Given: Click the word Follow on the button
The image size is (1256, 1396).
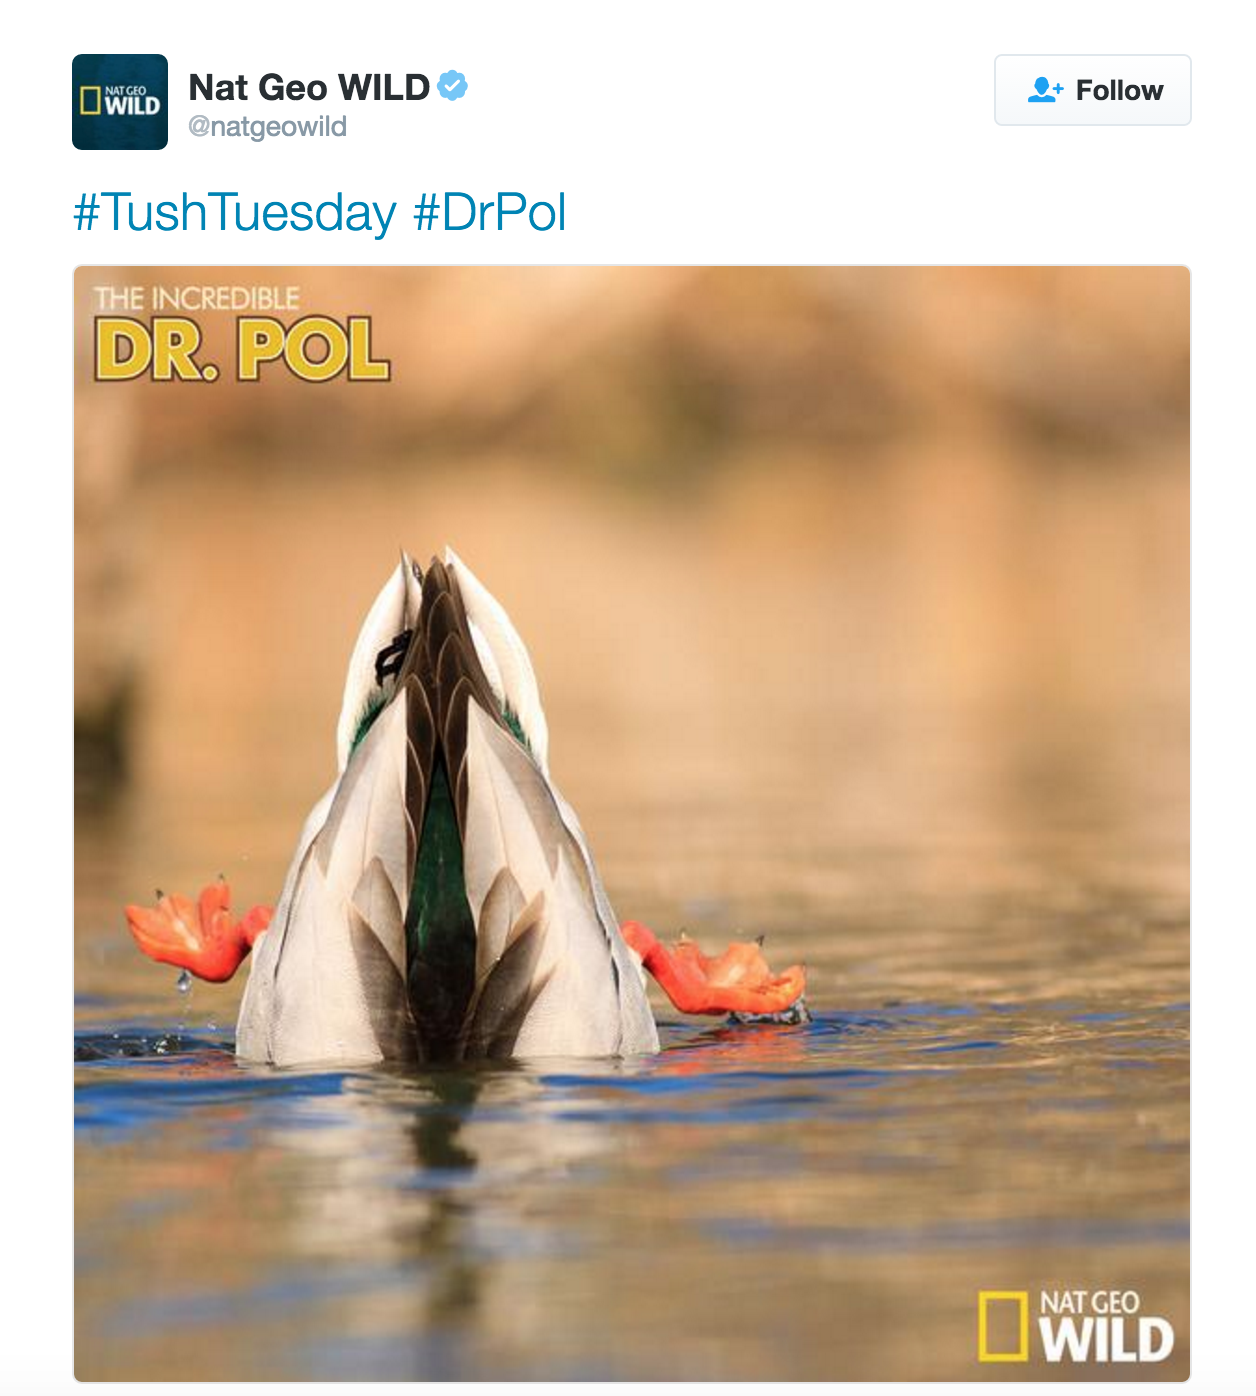Looking at the screenshot, I should pos(1119,90).
